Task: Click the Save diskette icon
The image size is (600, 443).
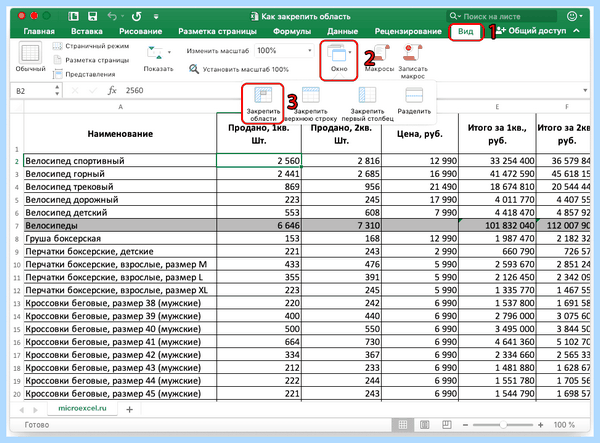Action: (x=92, y=16)
